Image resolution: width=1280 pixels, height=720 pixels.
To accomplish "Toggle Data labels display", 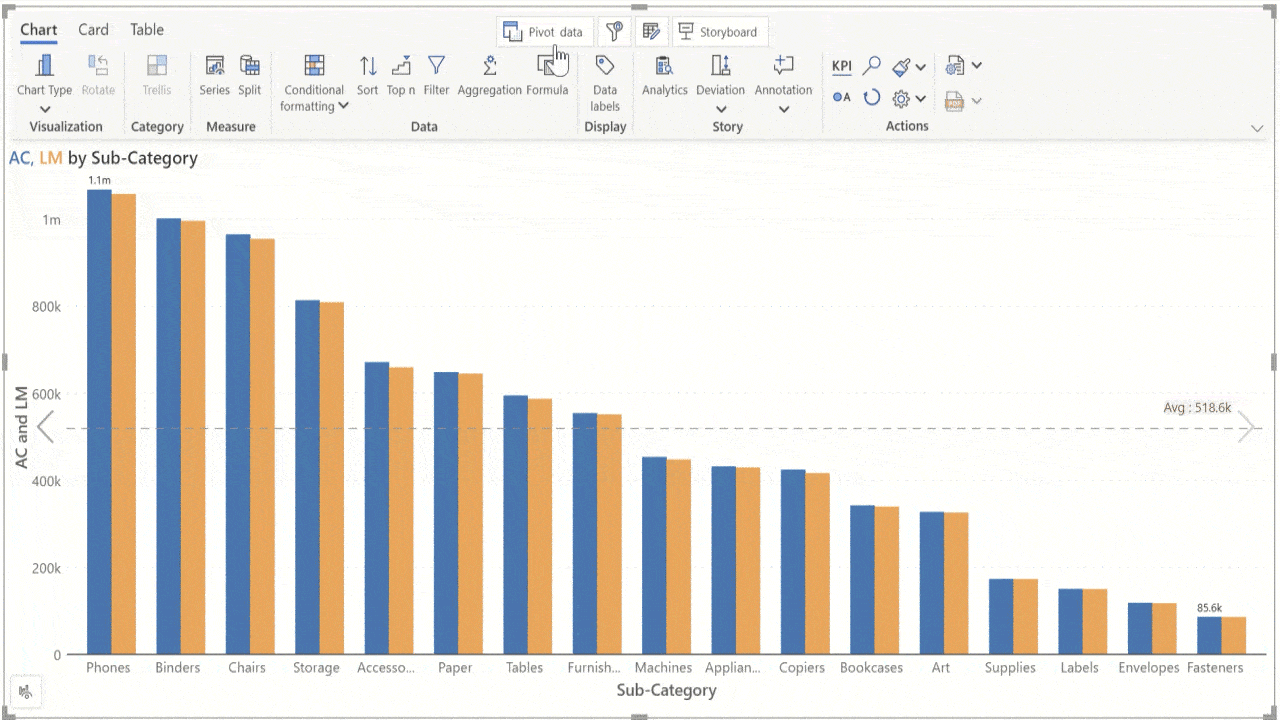I will pos(604,67).
